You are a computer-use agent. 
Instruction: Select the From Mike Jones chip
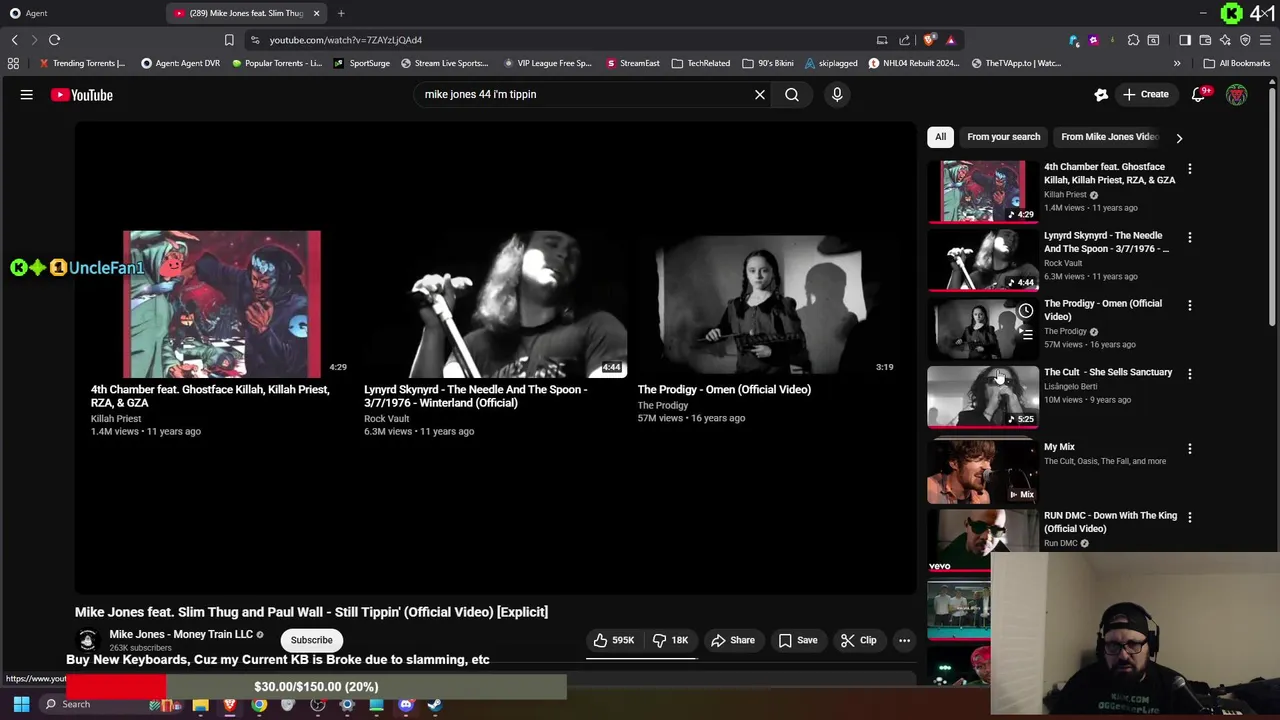pyautogui.click(x=1109, y=137)
